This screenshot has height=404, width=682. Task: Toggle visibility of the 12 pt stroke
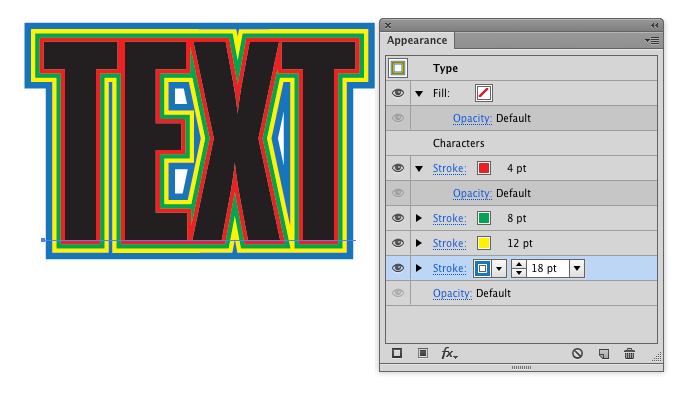pos(398,243)
